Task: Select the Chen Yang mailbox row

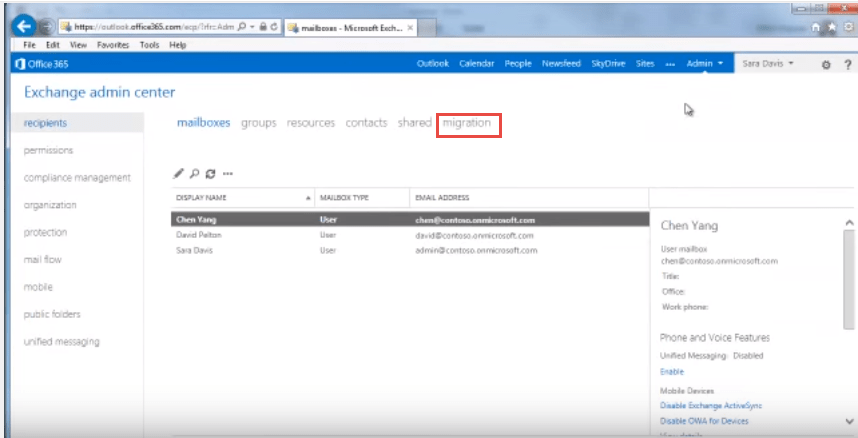Action: (x=410, y=220)
